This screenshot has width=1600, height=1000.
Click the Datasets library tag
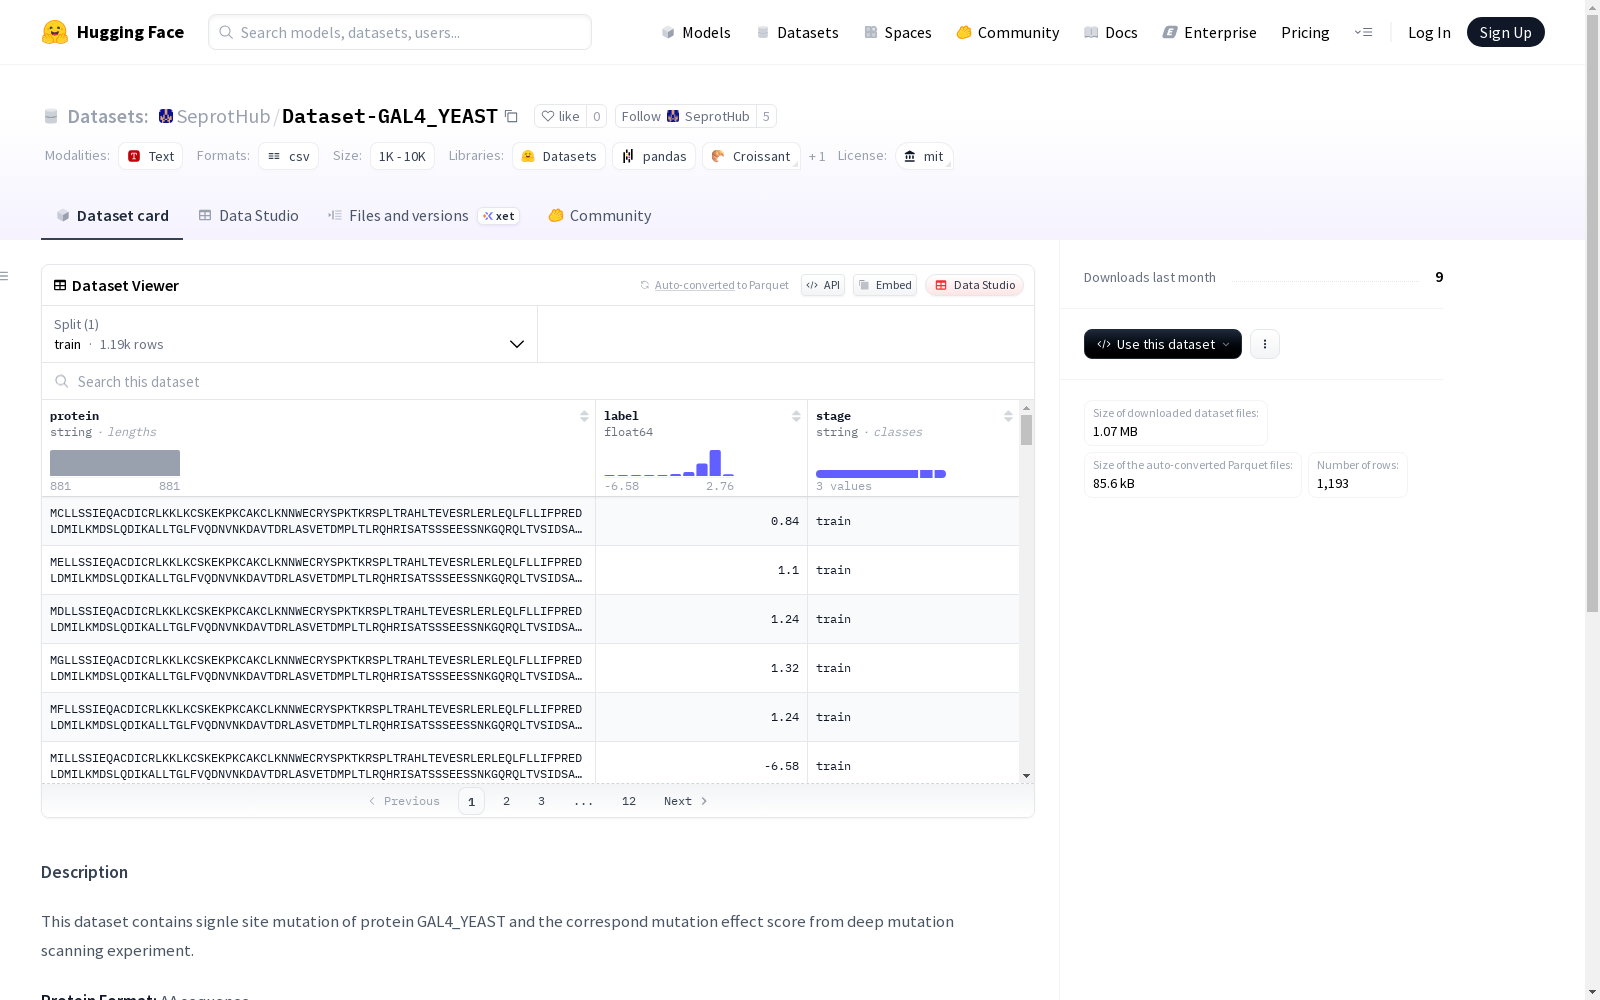[559, 156]
